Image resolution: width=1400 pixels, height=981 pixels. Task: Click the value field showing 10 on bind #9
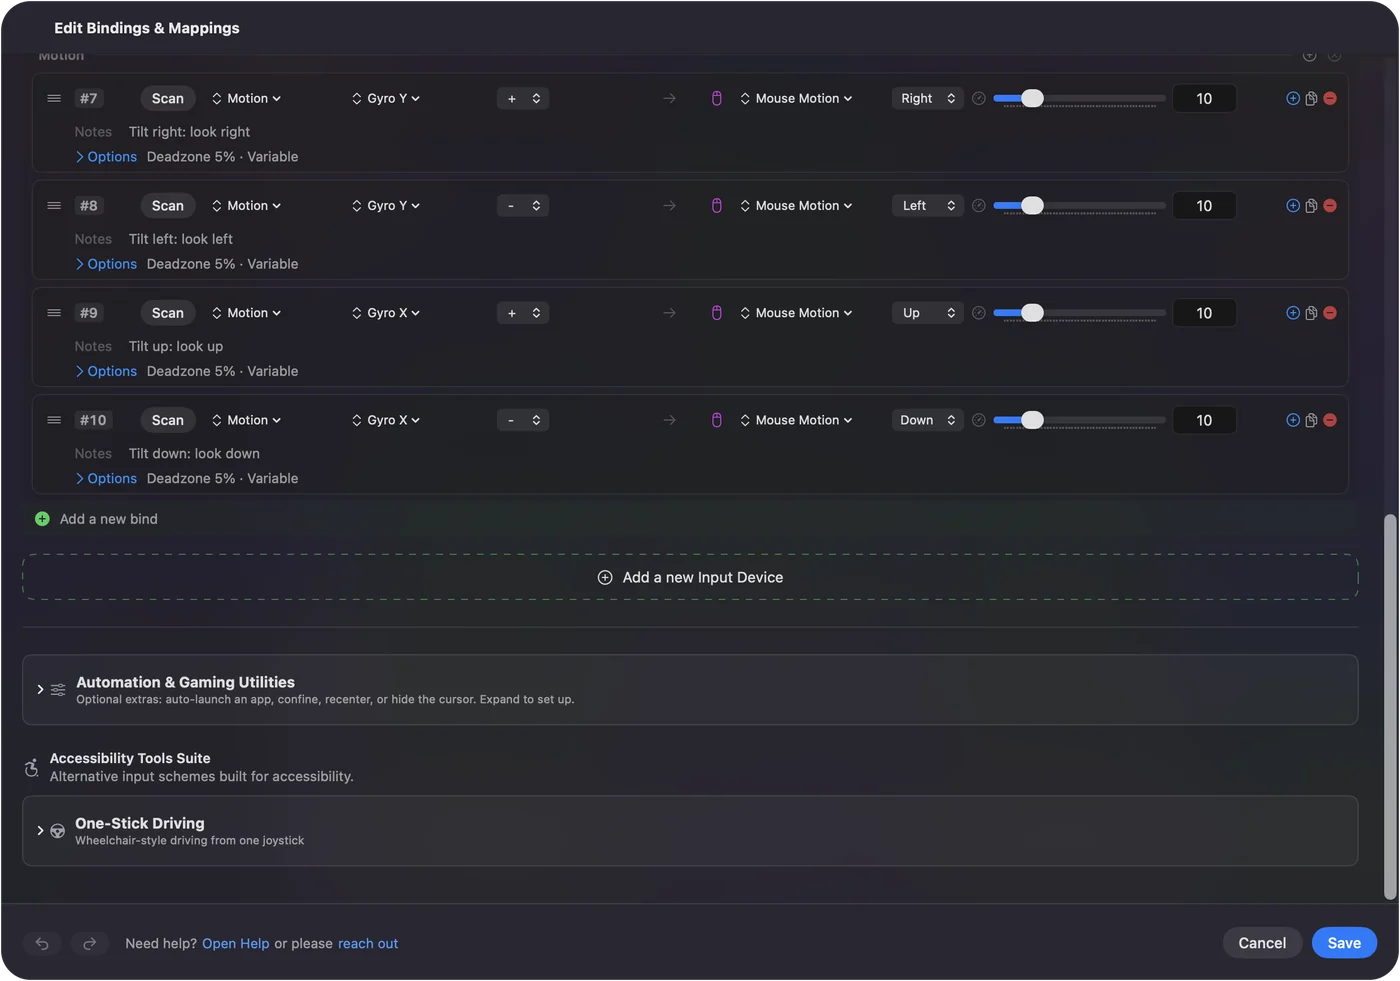coord(1204,313)
